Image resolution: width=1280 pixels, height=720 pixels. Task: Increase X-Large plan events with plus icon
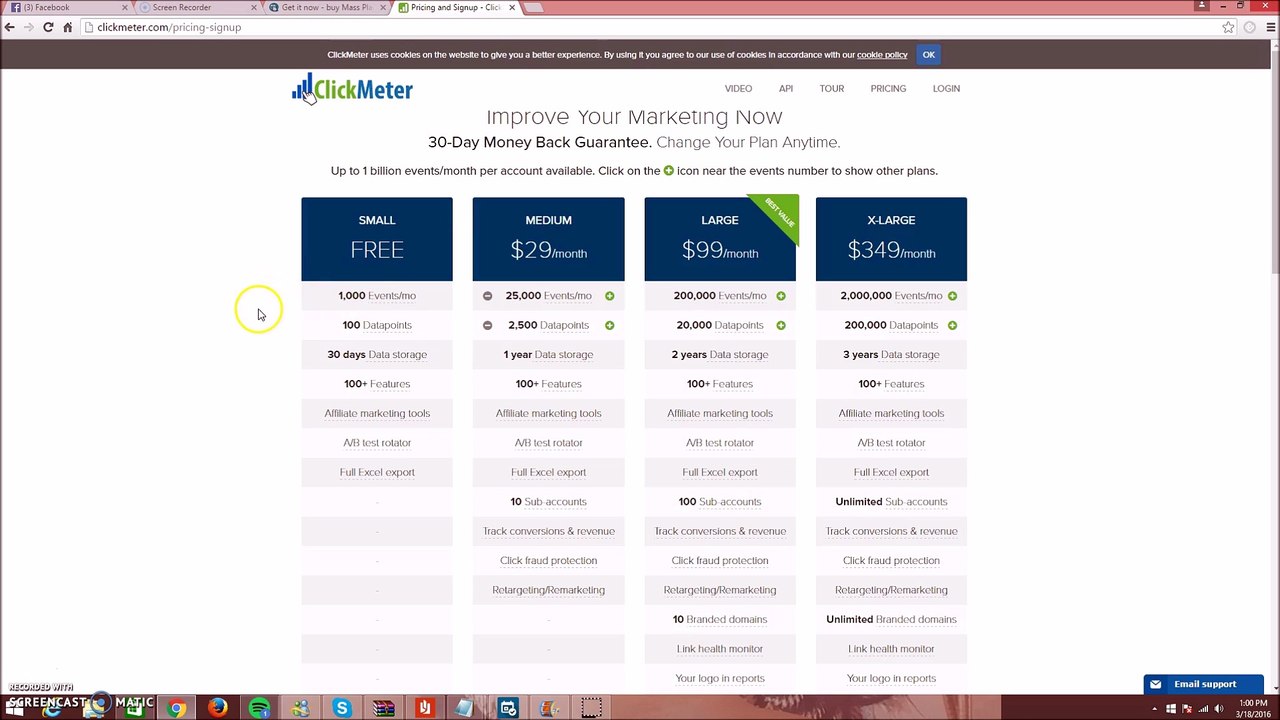952,296
